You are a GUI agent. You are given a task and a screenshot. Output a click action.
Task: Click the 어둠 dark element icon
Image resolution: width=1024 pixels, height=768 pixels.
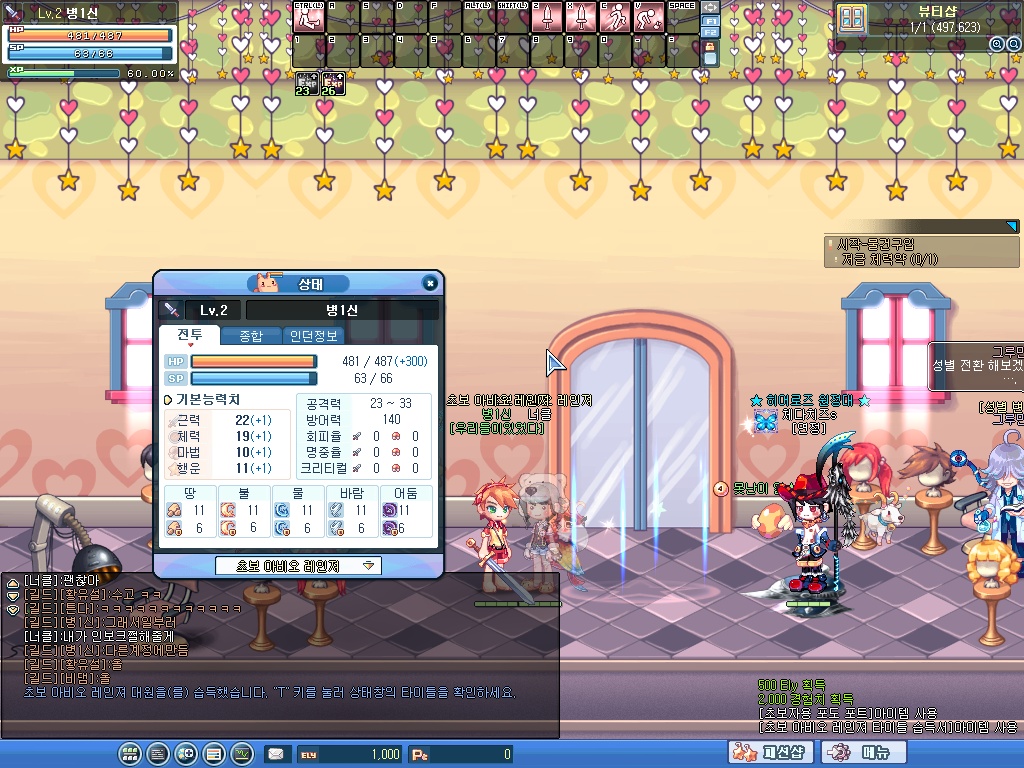click(x=390, y=510)
